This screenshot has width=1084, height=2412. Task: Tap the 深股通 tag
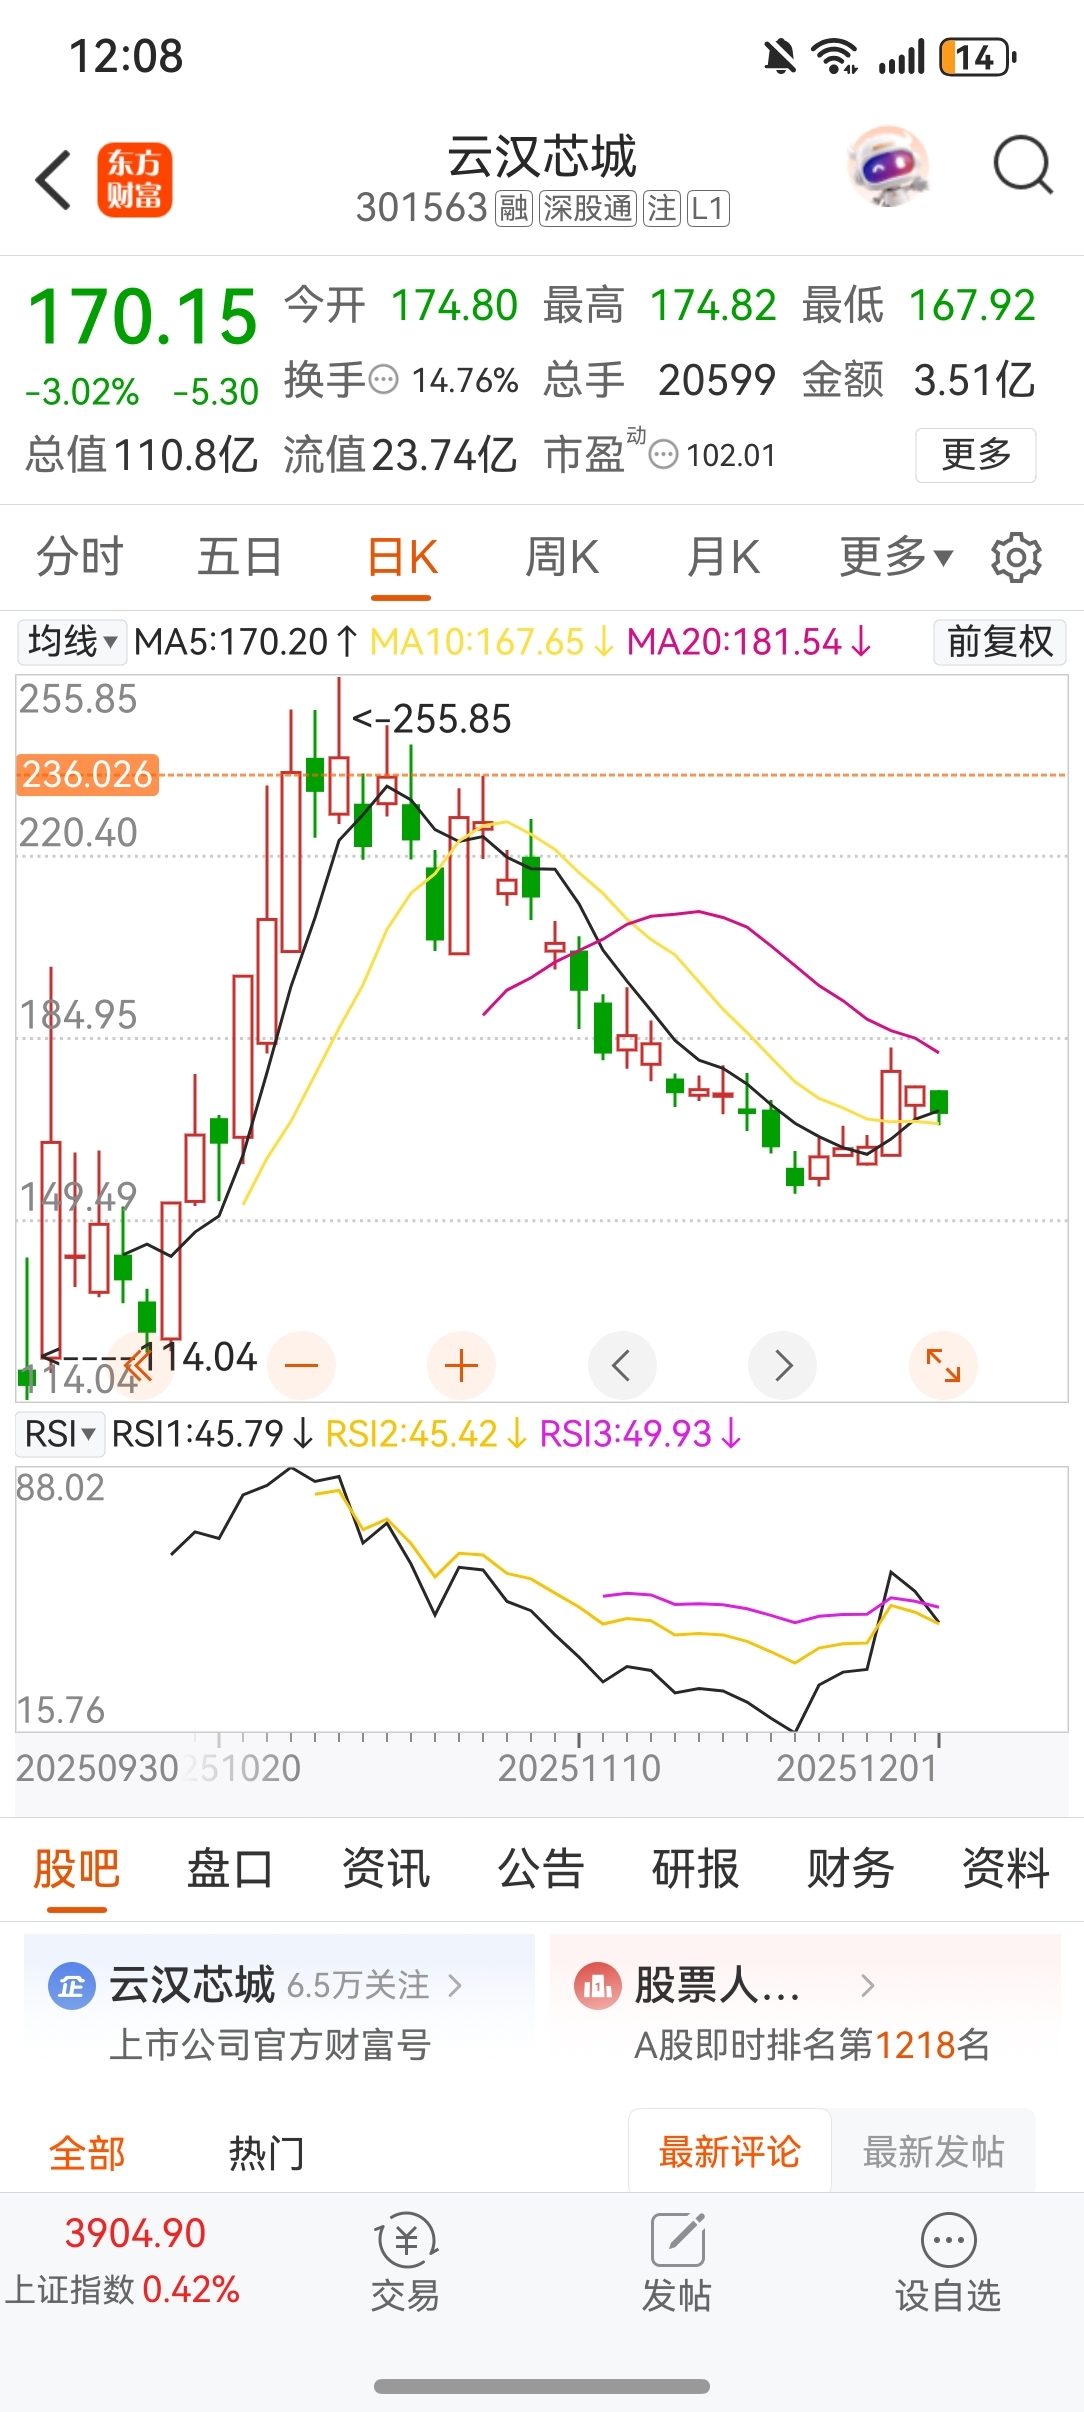pyautogui.click(x=588, y=208)
